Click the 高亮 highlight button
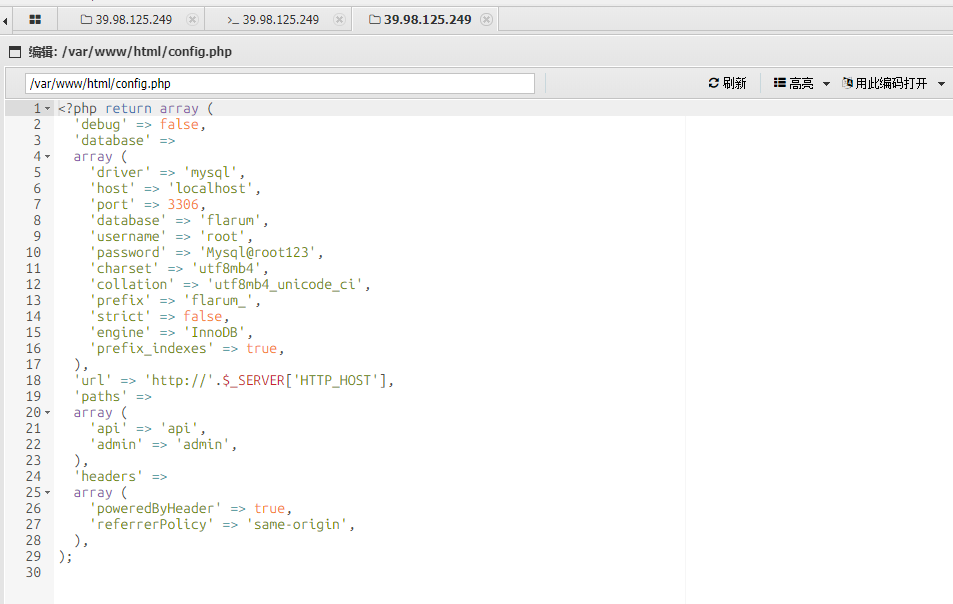This screenshot has height=604, width=953. coord(793,84)
